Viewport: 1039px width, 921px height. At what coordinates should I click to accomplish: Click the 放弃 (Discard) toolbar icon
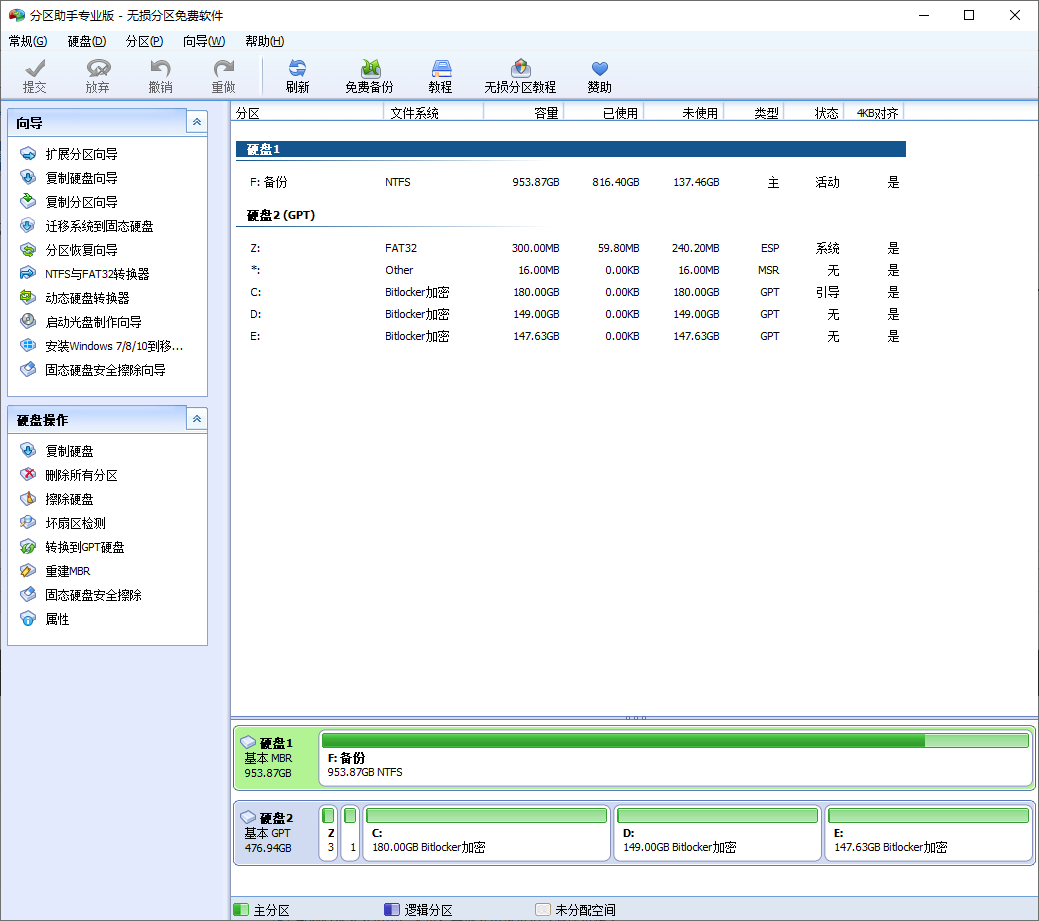(97, 75)
